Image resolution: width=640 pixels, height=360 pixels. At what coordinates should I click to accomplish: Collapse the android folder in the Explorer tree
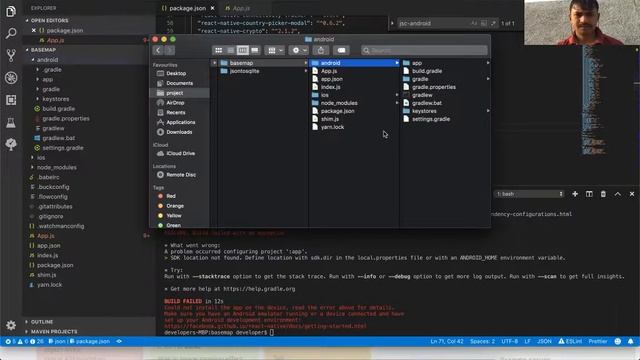(x=33, y=60)
